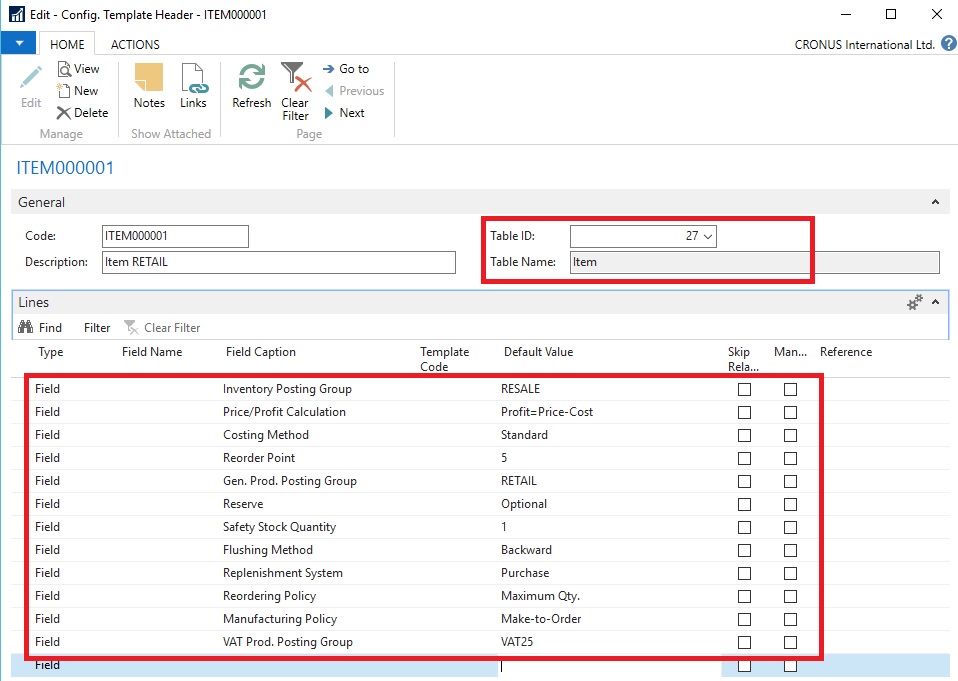Open the Table ID dropdown

pyautogui.click(x=708, y=236)
